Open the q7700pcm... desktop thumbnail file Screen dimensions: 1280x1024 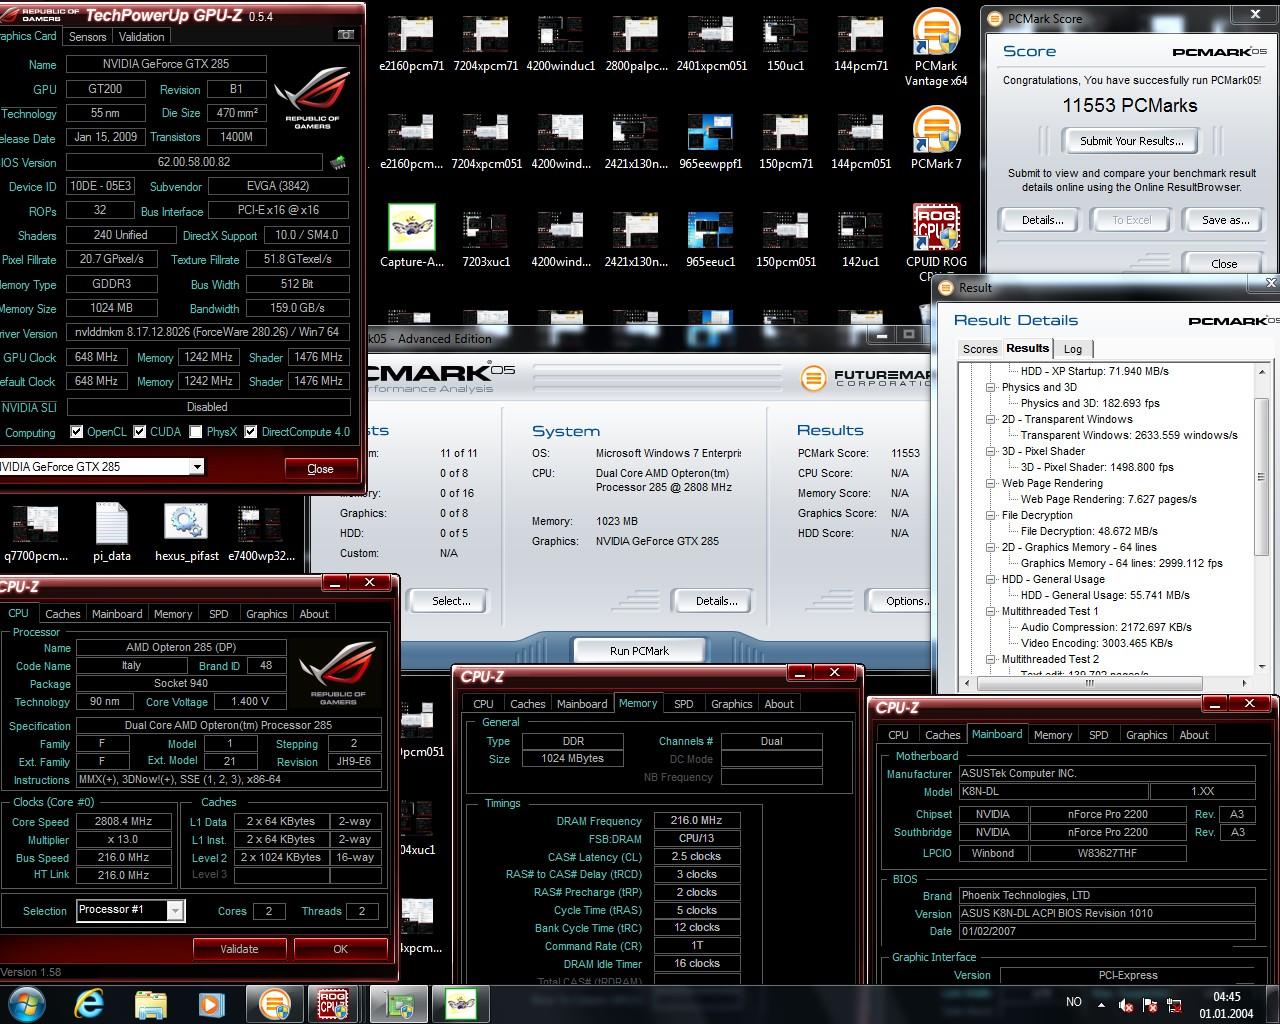coord(36,532)
